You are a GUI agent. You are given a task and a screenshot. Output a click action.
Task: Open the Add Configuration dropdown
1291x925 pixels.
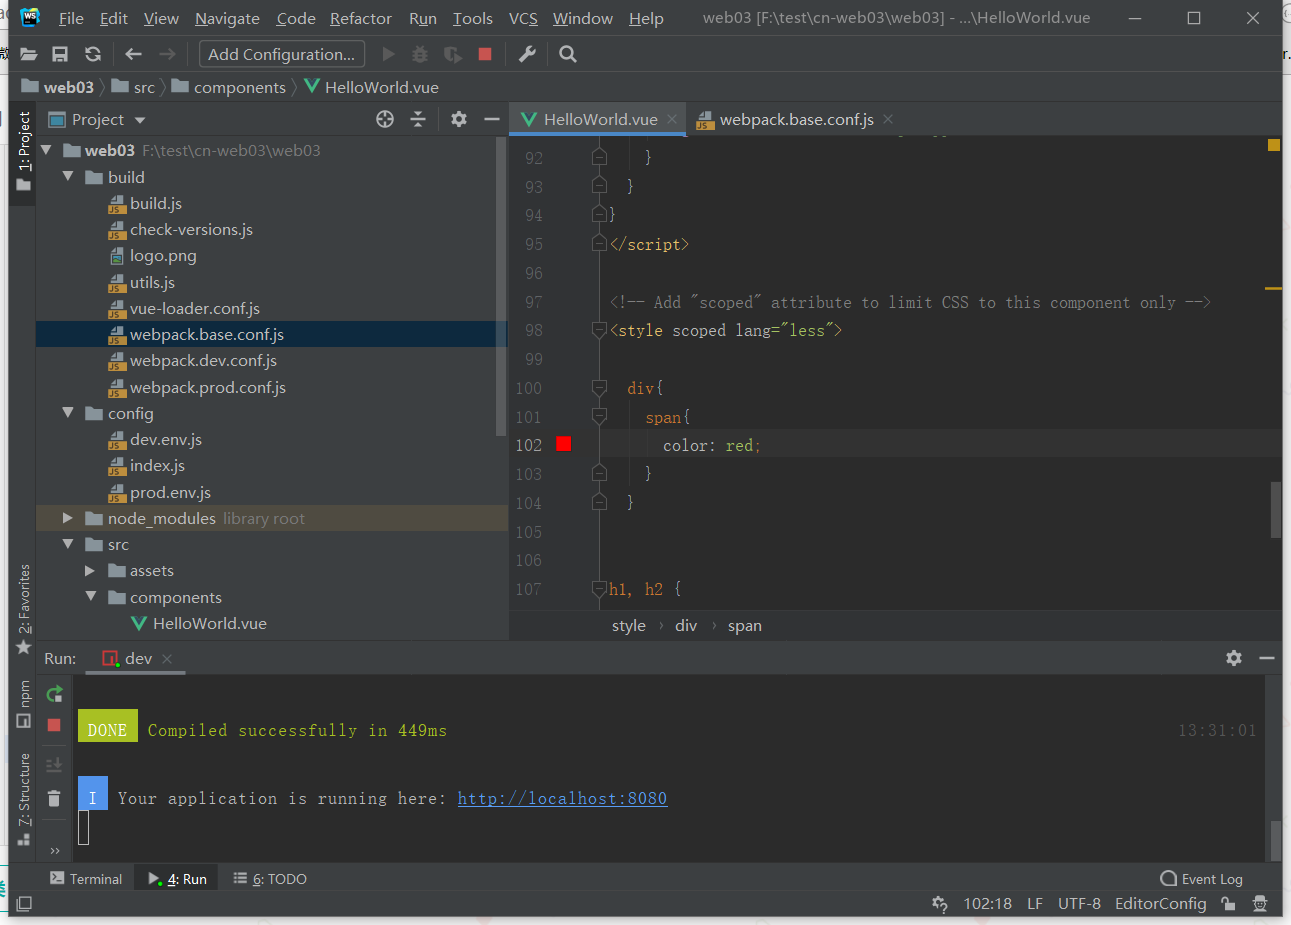281,54
